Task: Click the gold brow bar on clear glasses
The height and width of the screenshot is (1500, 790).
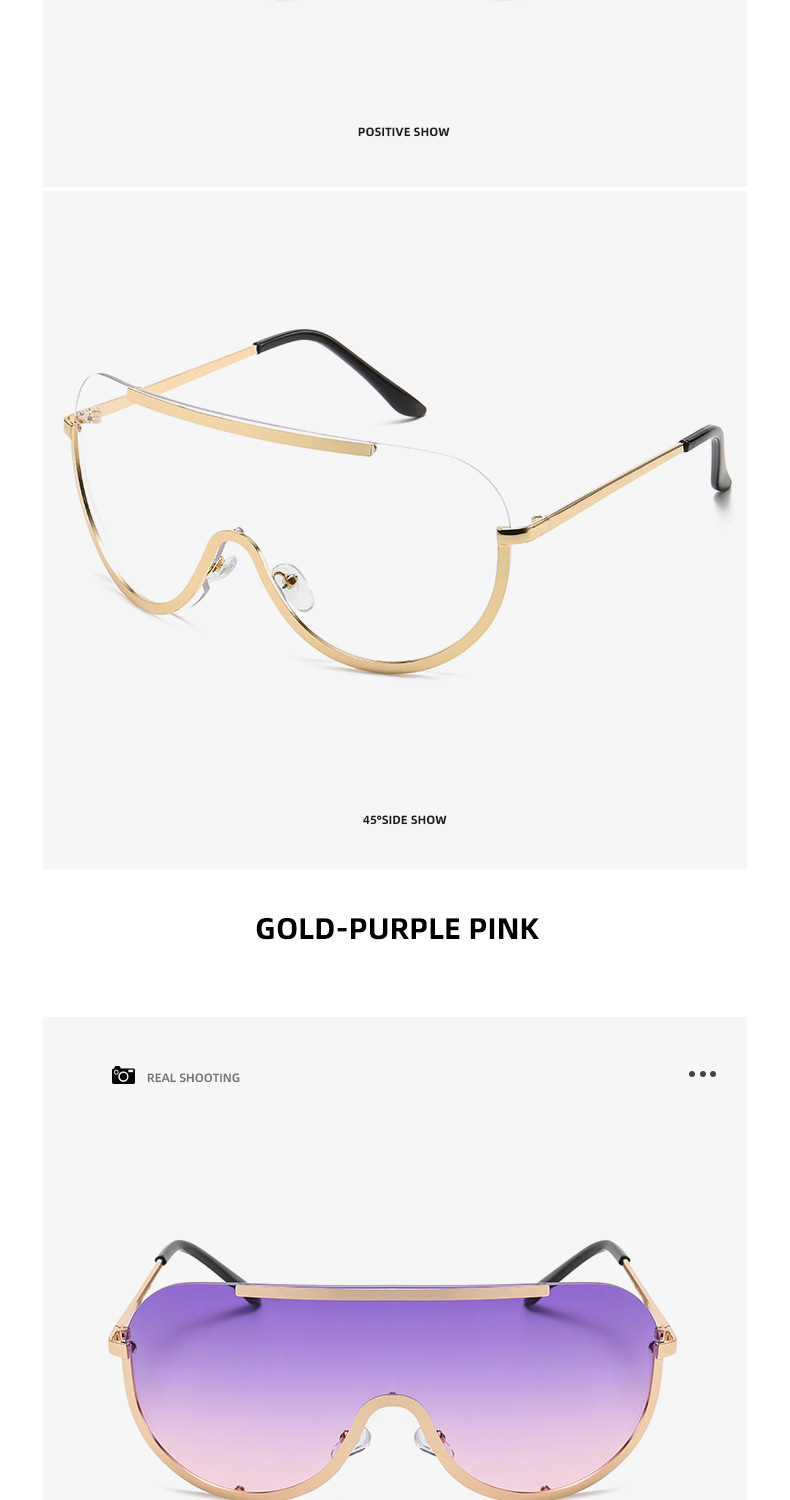Action: coord(250,422)
